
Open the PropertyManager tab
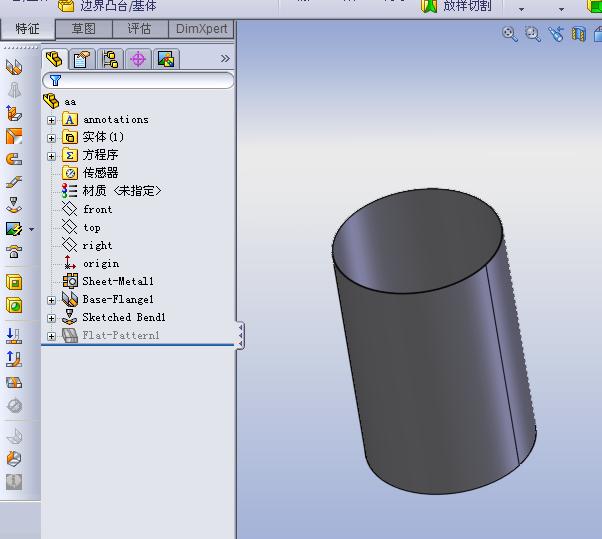[x=83, y=60]
